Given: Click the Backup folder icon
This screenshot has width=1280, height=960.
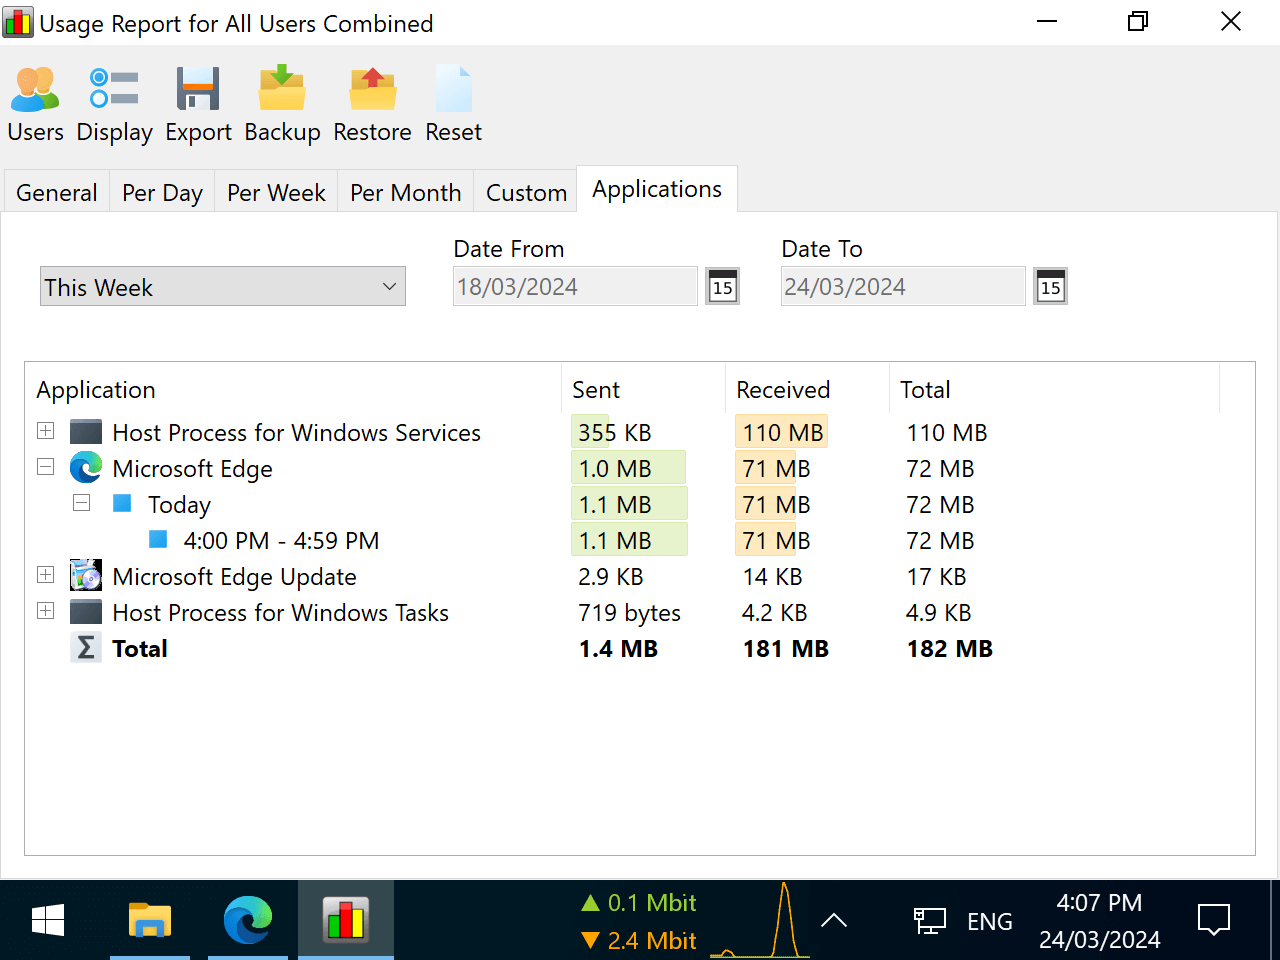Looking at the screenshot, I should [x=282, y=88].
